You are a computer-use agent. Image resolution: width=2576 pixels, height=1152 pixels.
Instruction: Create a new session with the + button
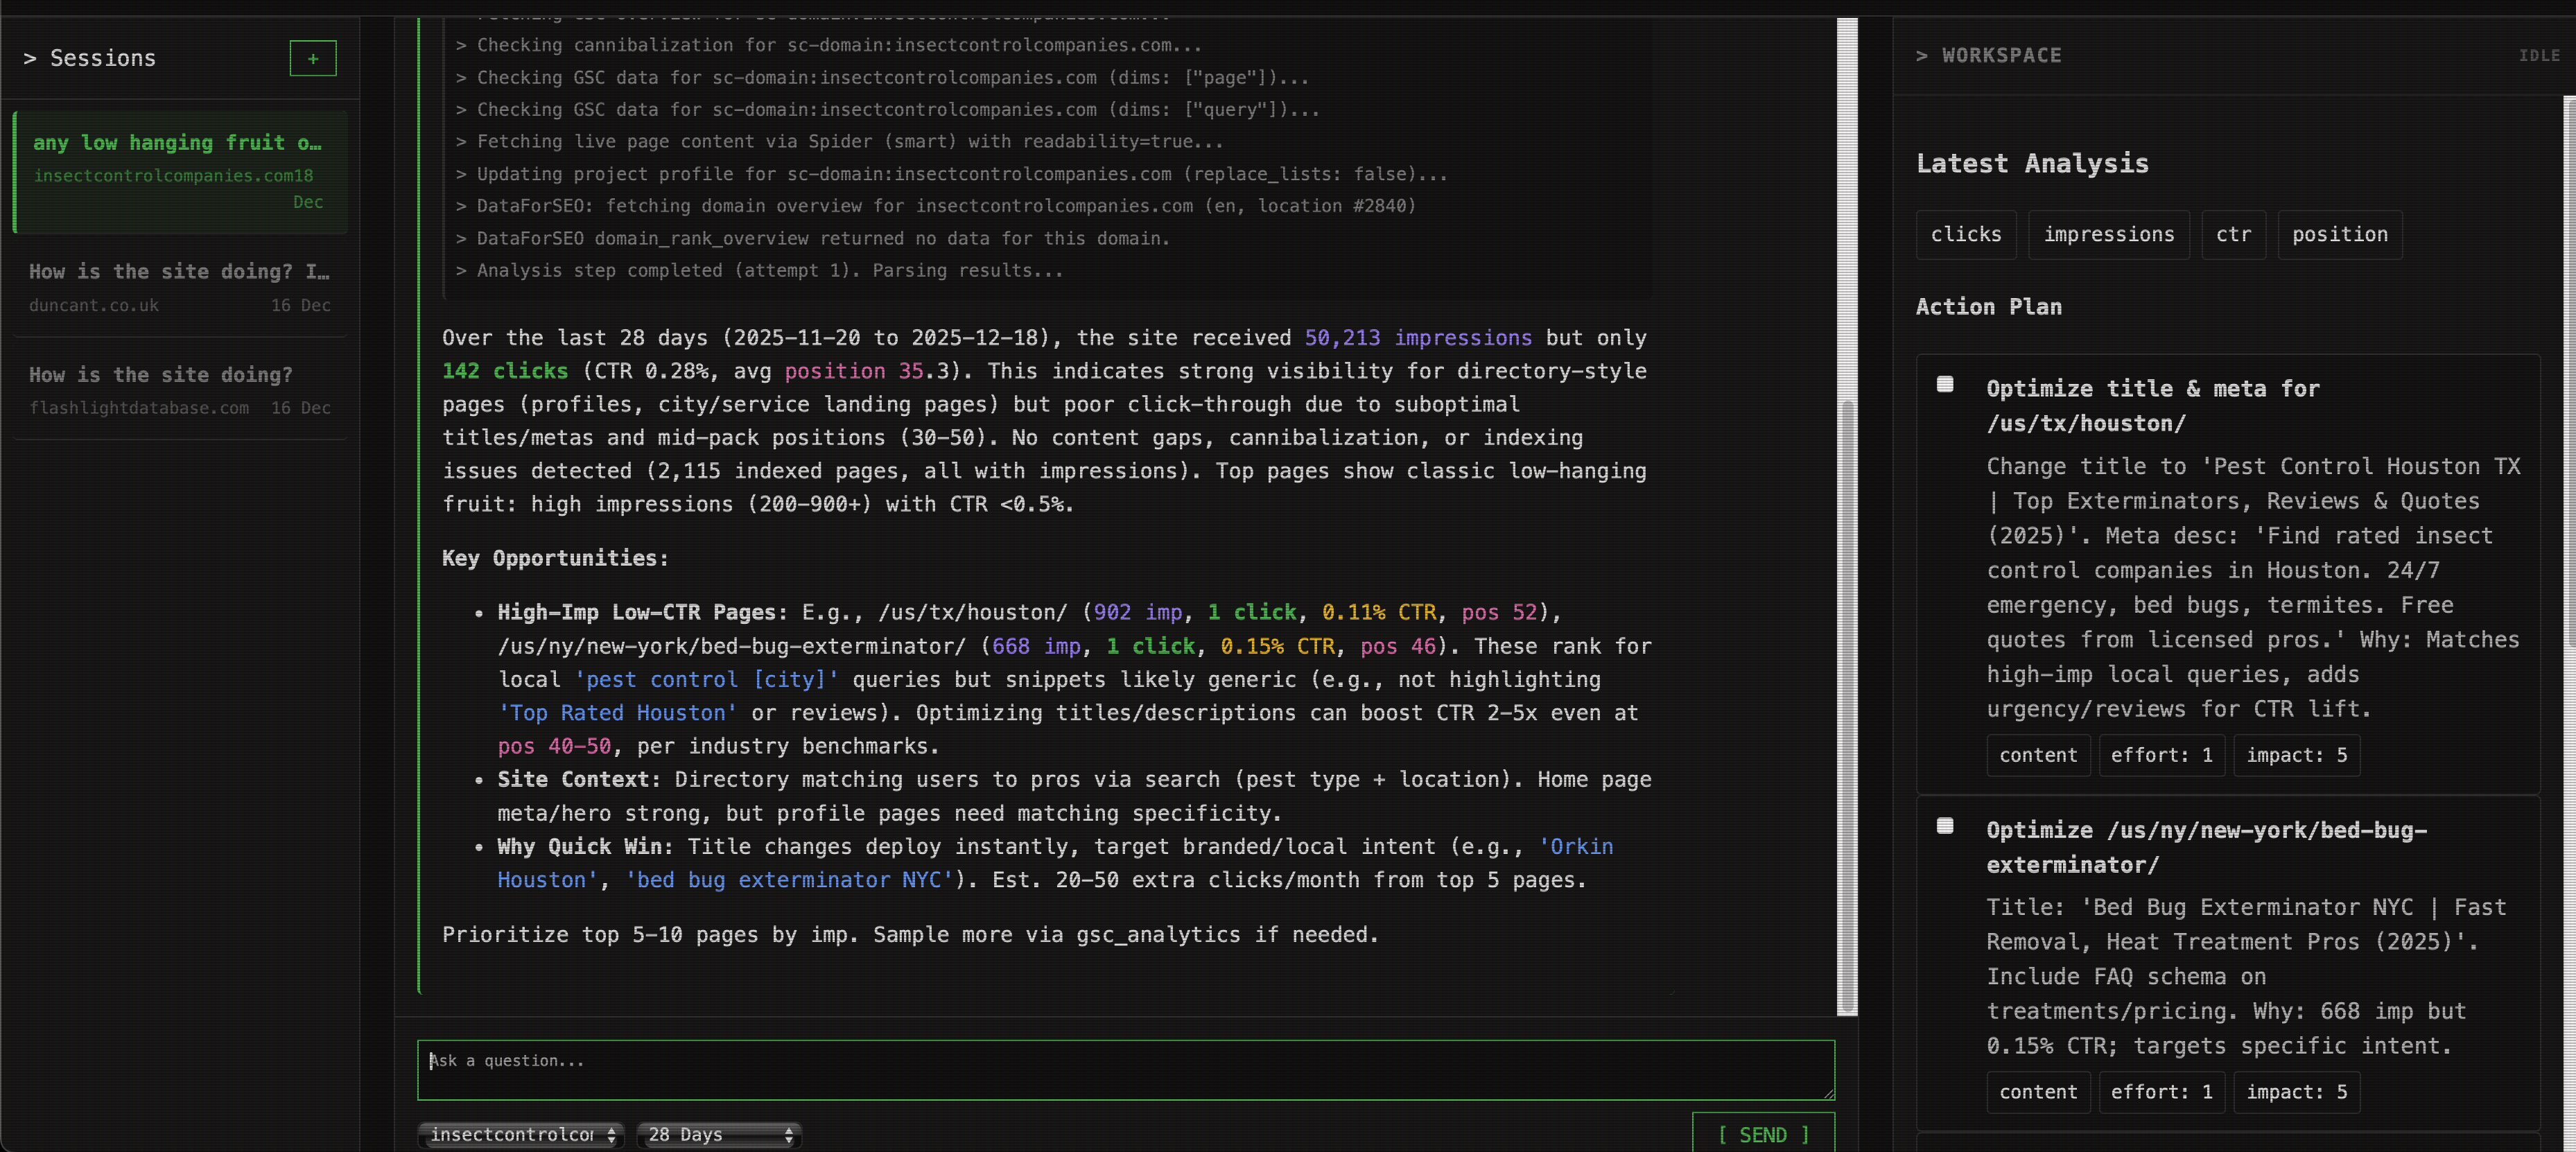[x=312, y=58]
